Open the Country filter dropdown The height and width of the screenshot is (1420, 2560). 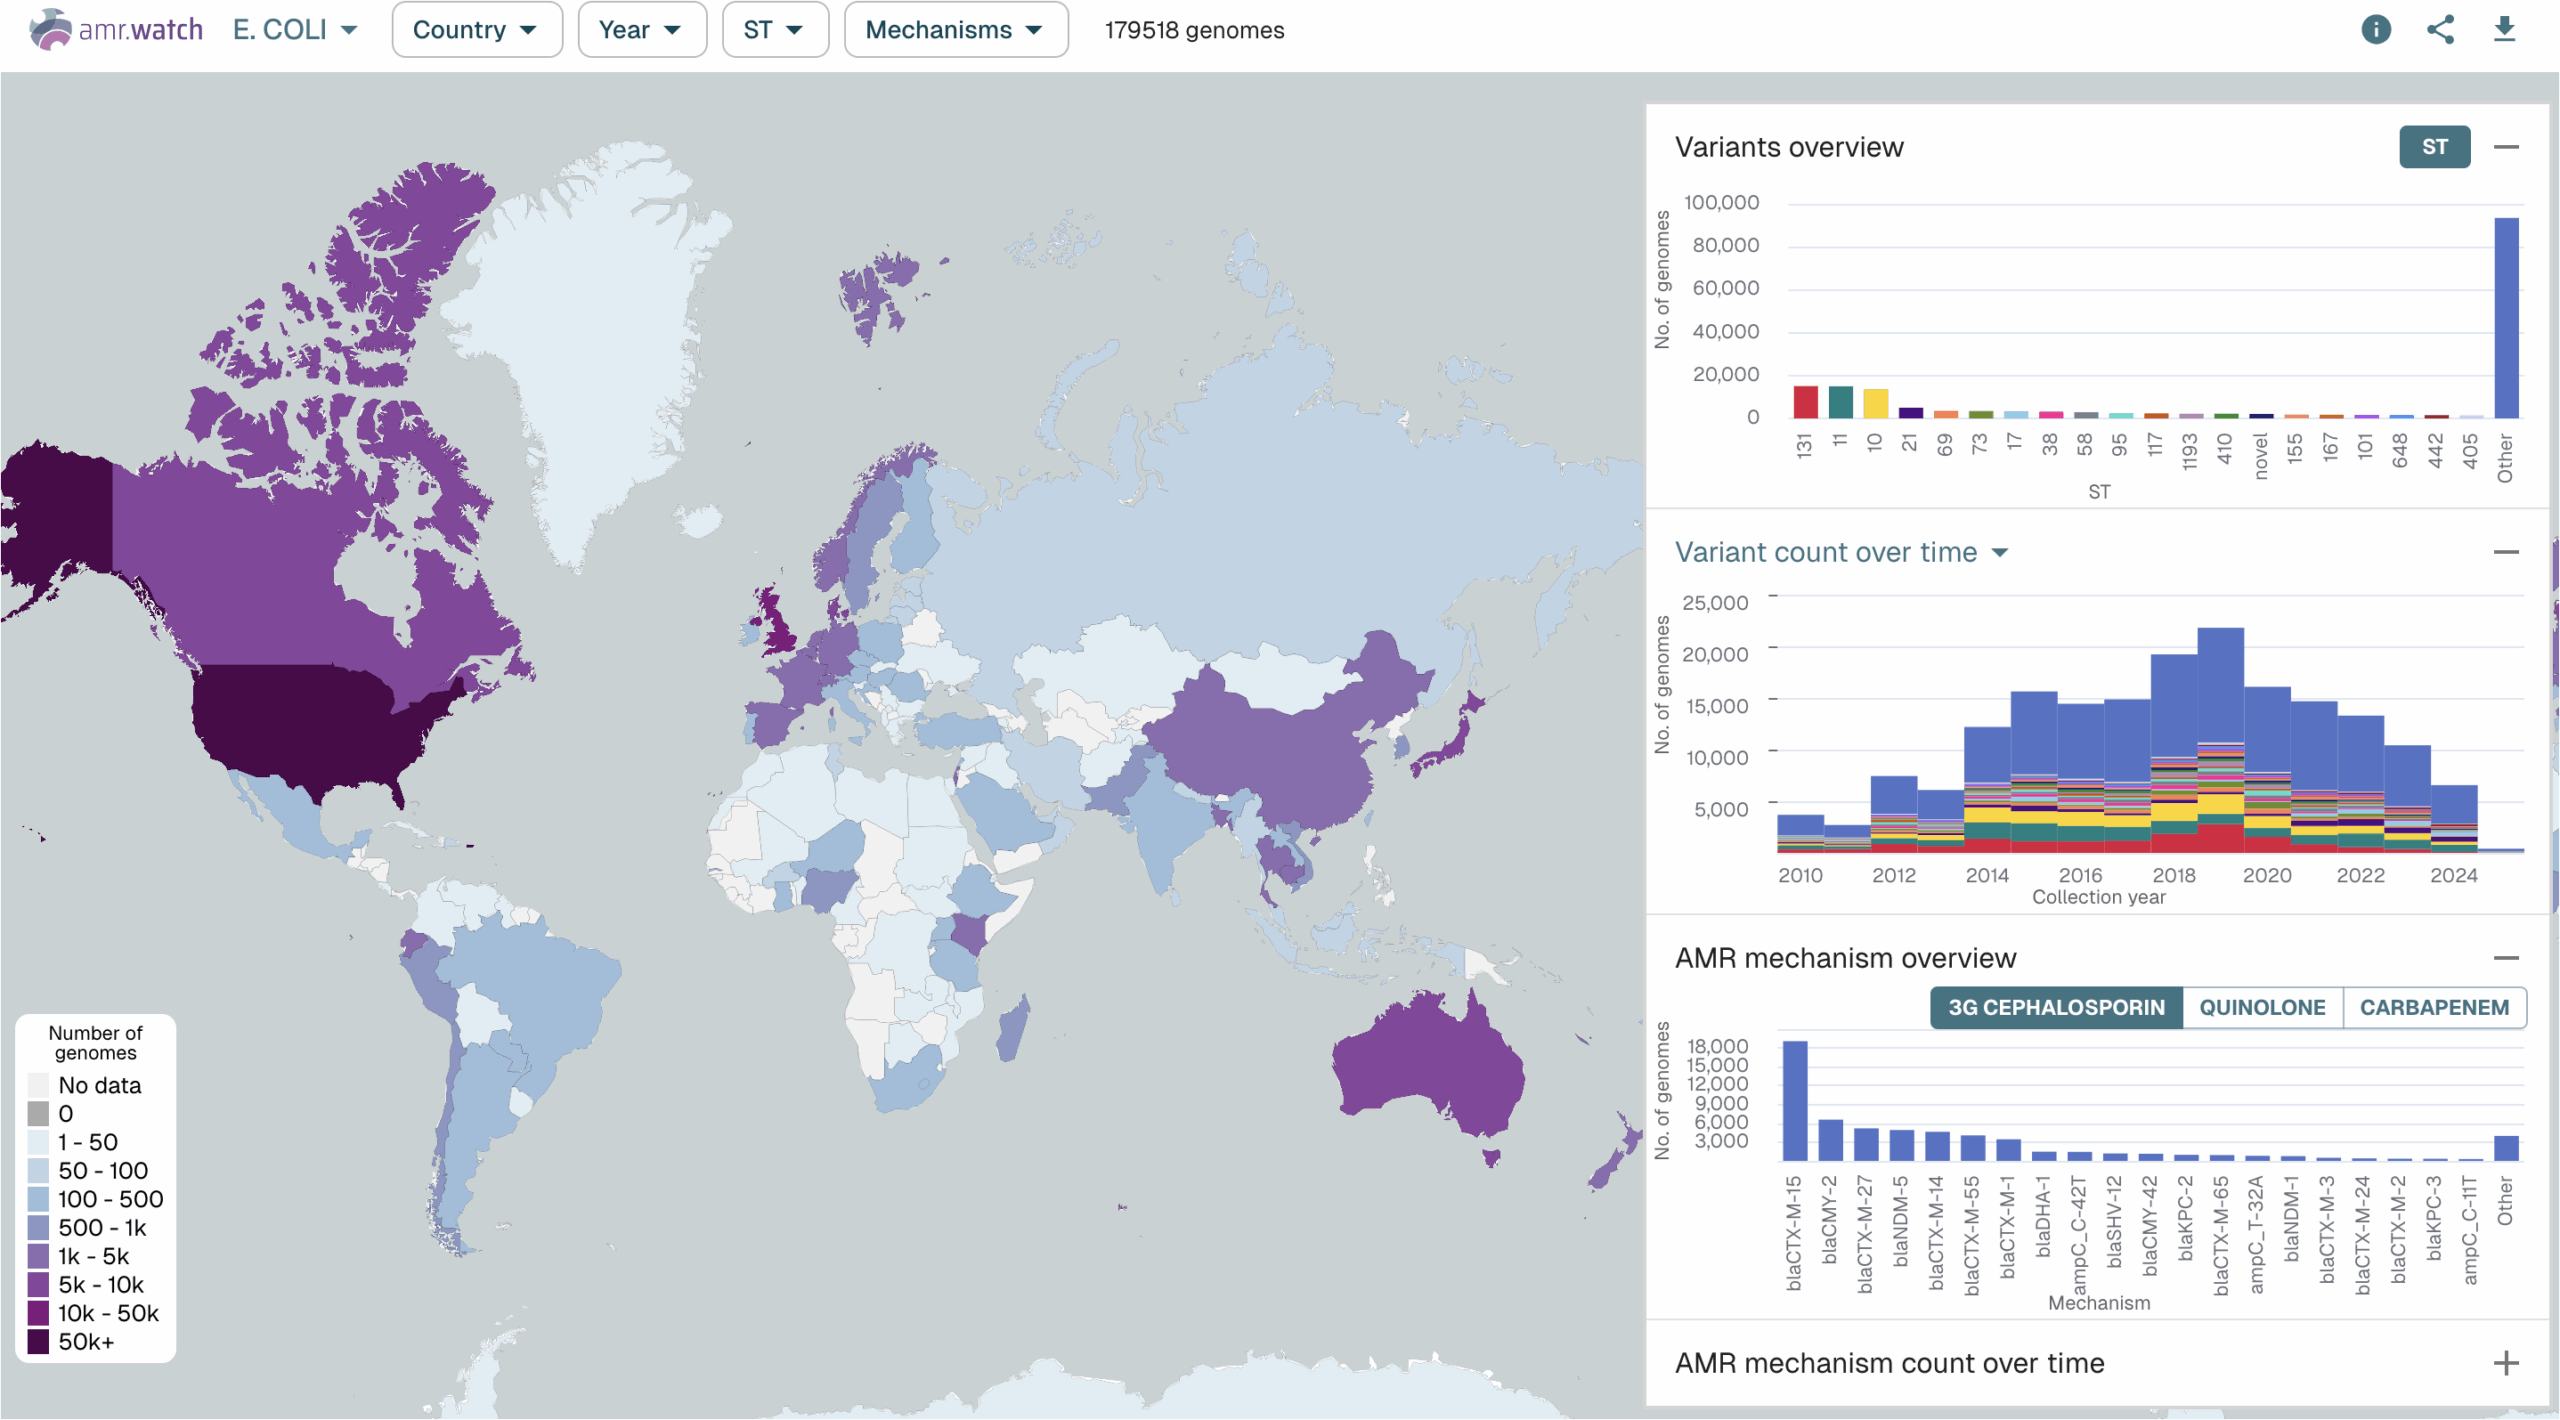click(x=477, y=30)
